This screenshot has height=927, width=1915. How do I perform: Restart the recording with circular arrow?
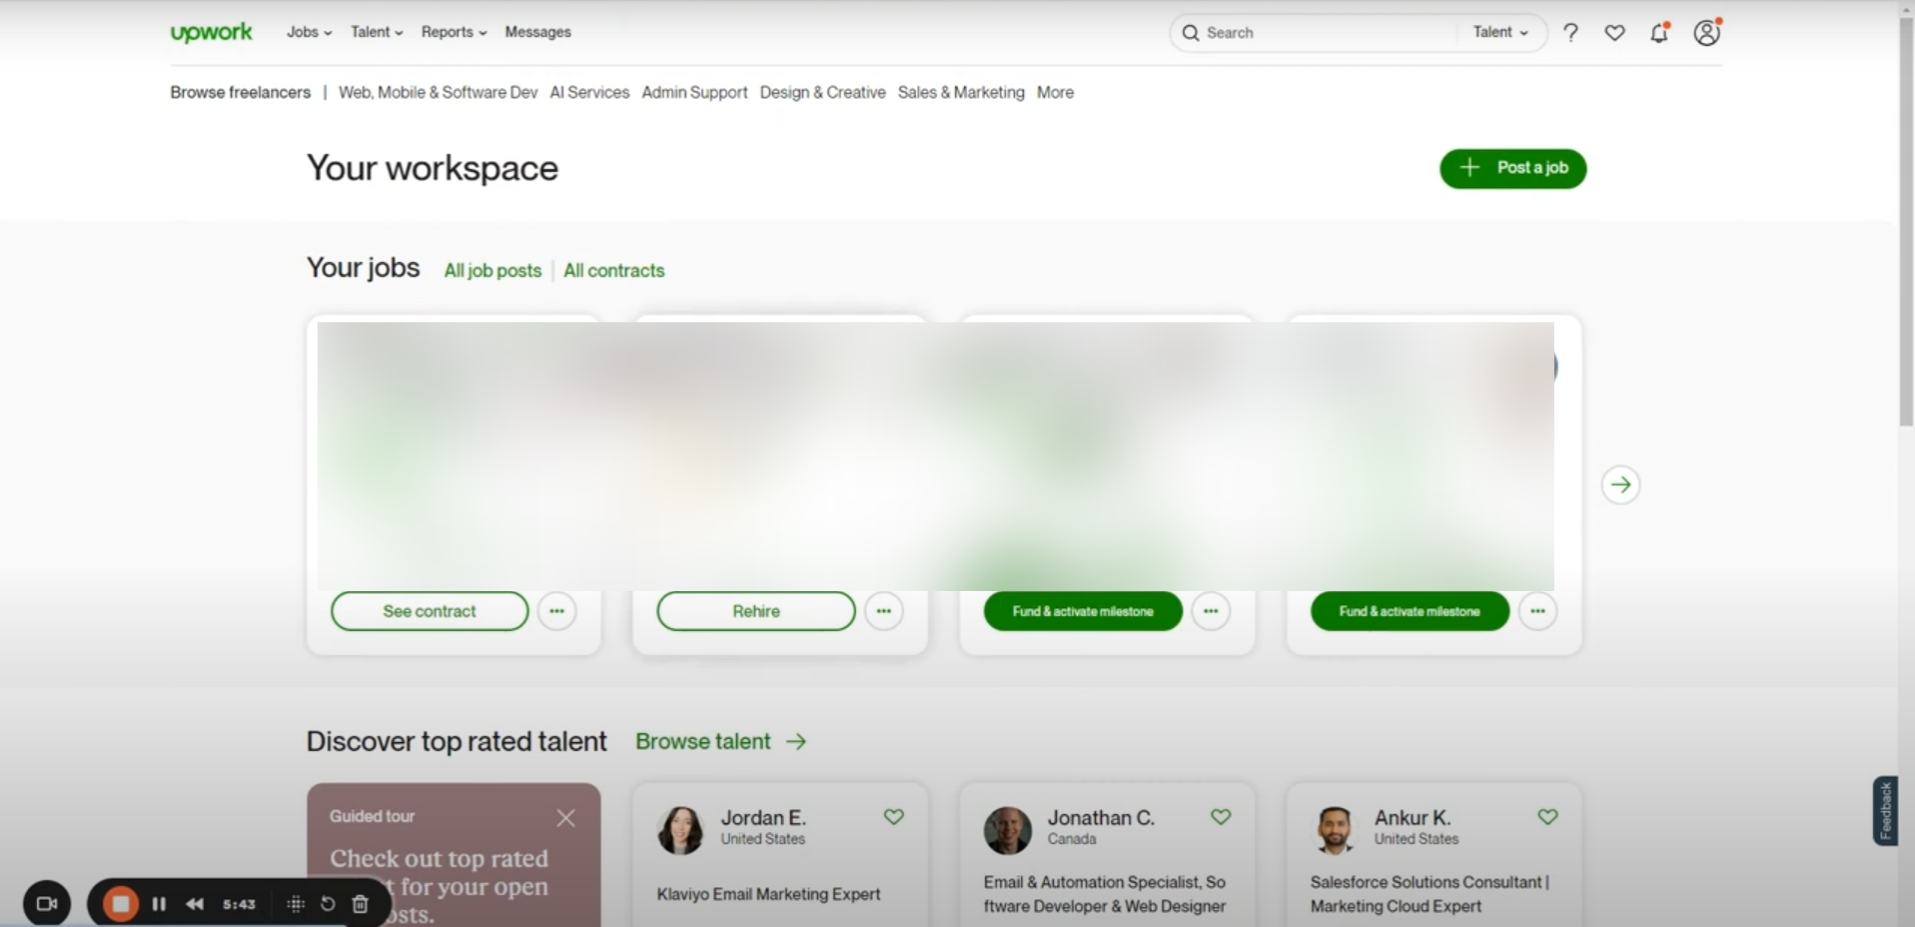328,904
